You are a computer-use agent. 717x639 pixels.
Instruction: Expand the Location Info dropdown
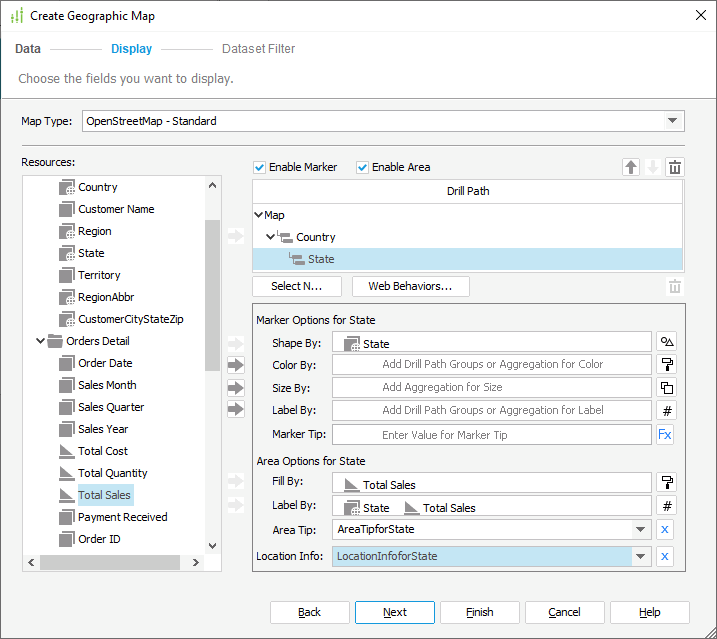coord(640,556)
